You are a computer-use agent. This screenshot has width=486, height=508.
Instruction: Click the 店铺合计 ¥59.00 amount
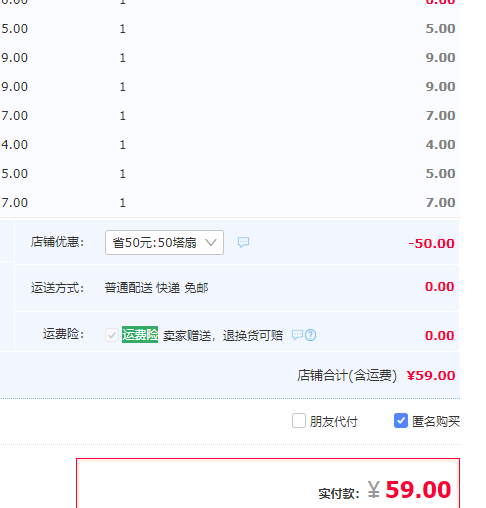click(431, 376)
